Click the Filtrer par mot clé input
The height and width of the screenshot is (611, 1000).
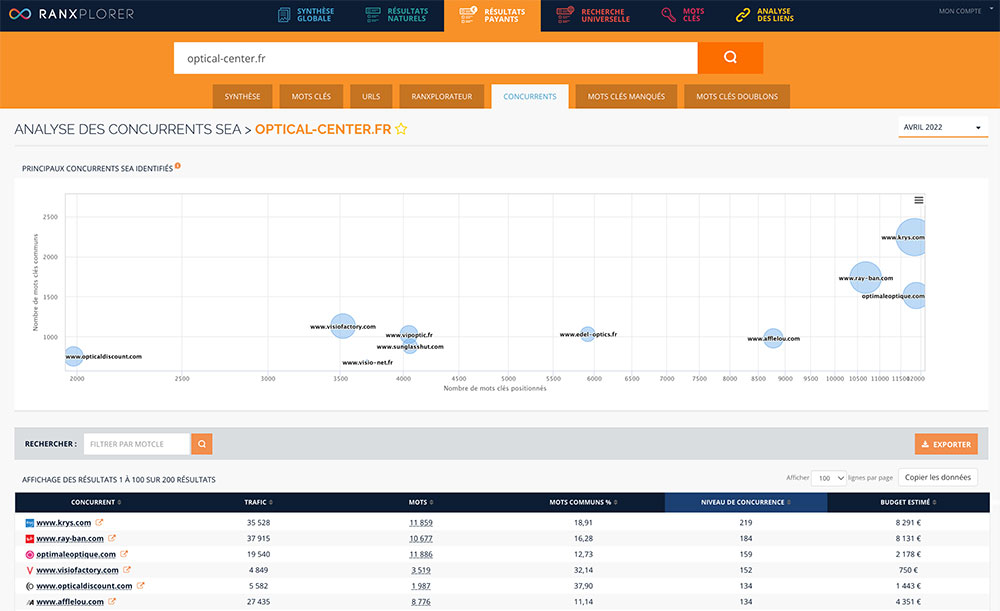click(137, 444)
